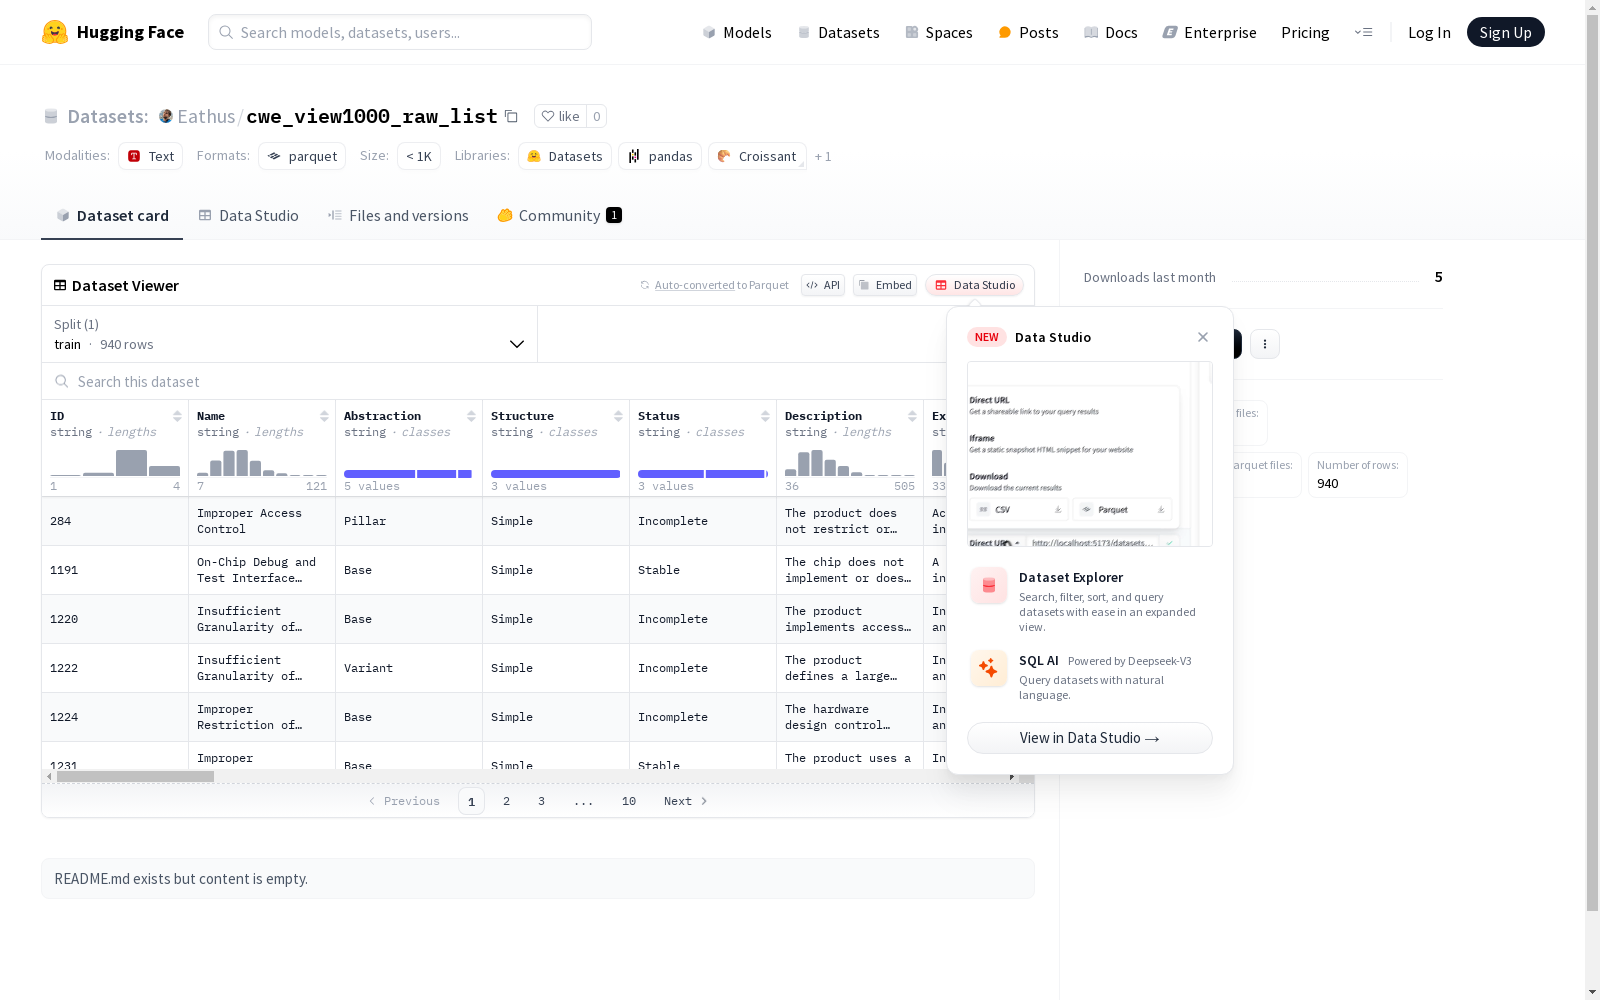
Task: Select the Croissant library tag
Action: [x=757, y=156]
